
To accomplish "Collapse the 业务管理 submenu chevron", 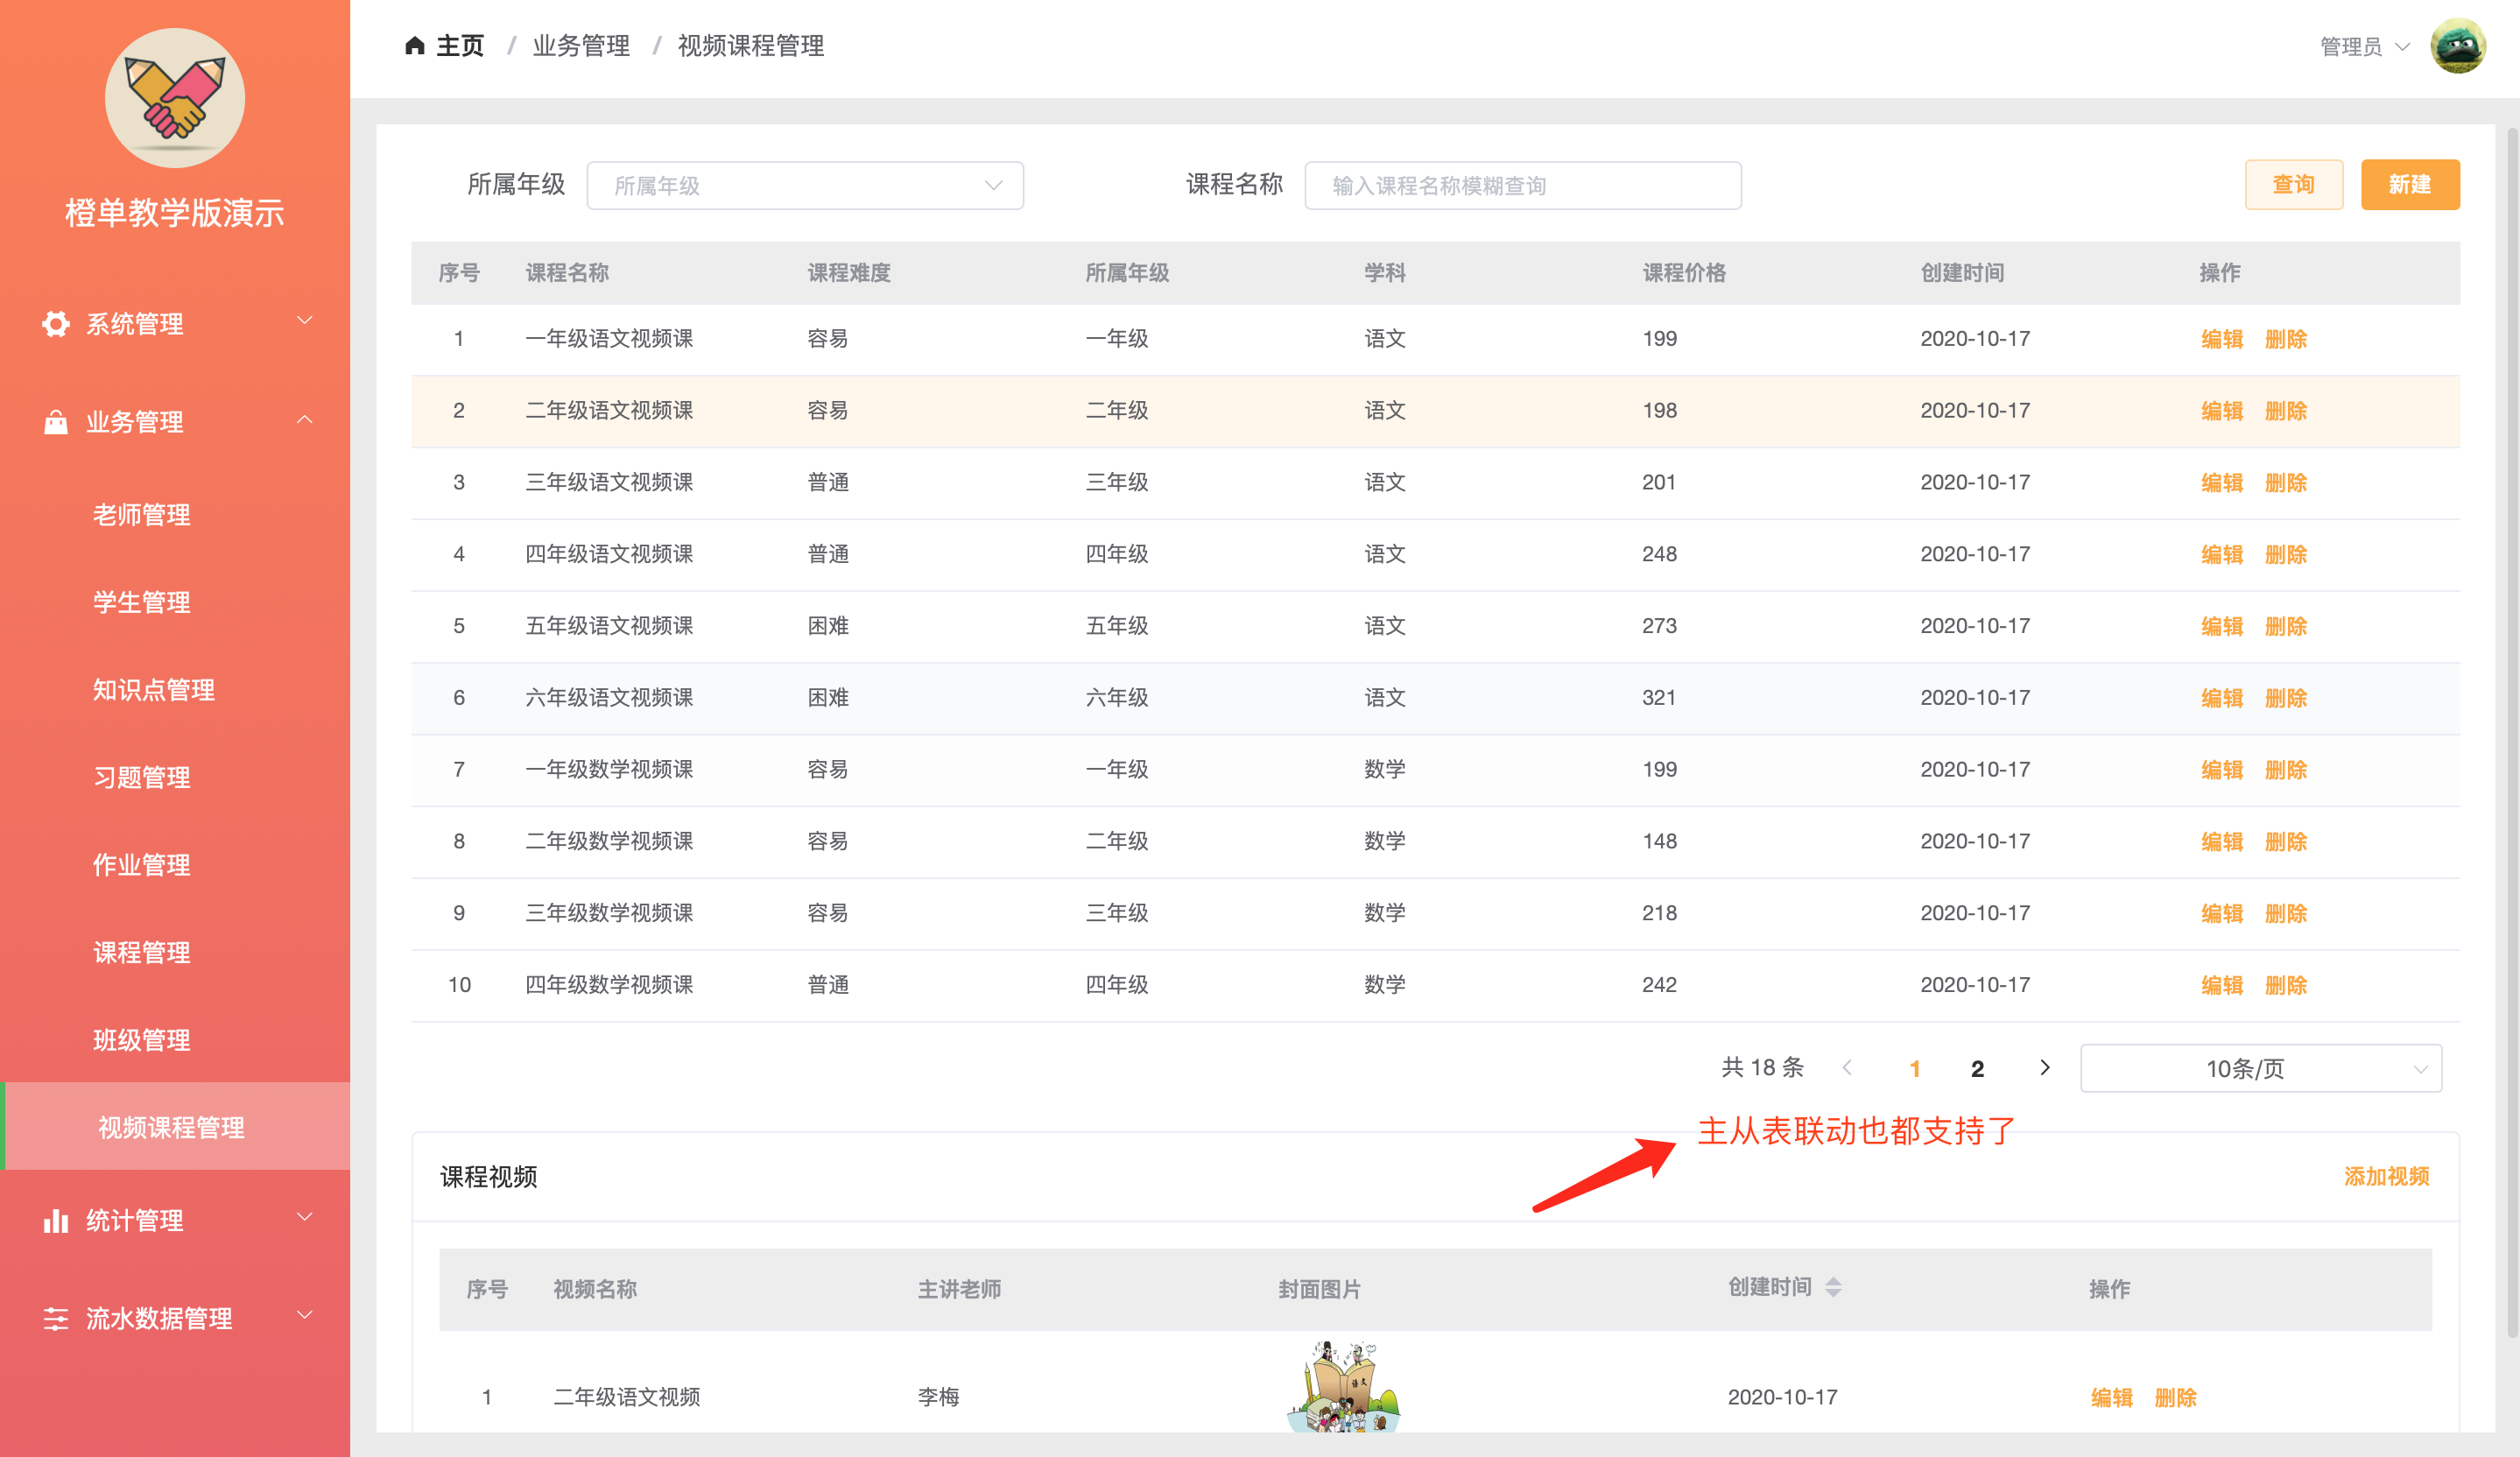I will pos(305,421).
